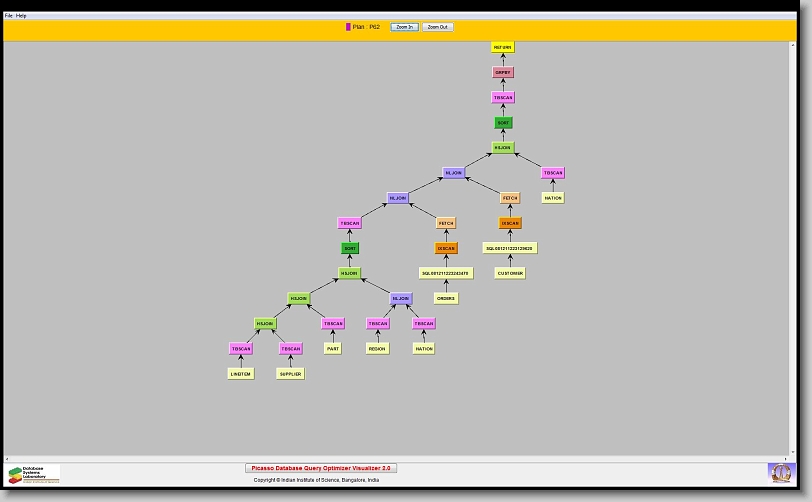Click the orange IXSCAN node above ORDERS index
The height and width of the screenshot is (502, 812).
[x=446, y=248]
